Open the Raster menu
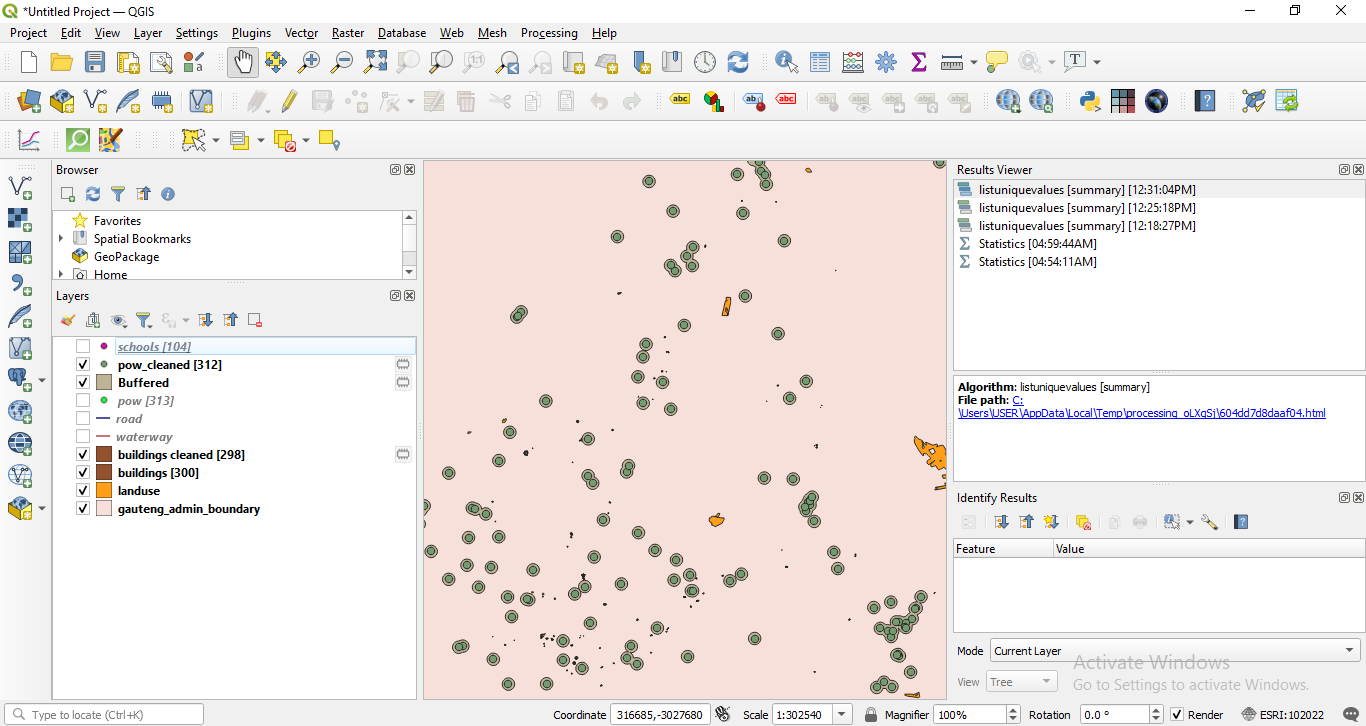Viewport: 1366px width, 726px height. coord(348,33)
